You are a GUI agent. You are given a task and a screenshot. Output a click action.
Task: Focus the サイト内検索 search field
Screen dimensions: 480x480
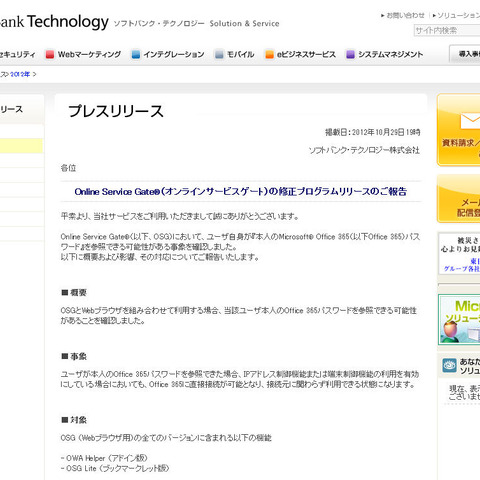tap(447, 31)
